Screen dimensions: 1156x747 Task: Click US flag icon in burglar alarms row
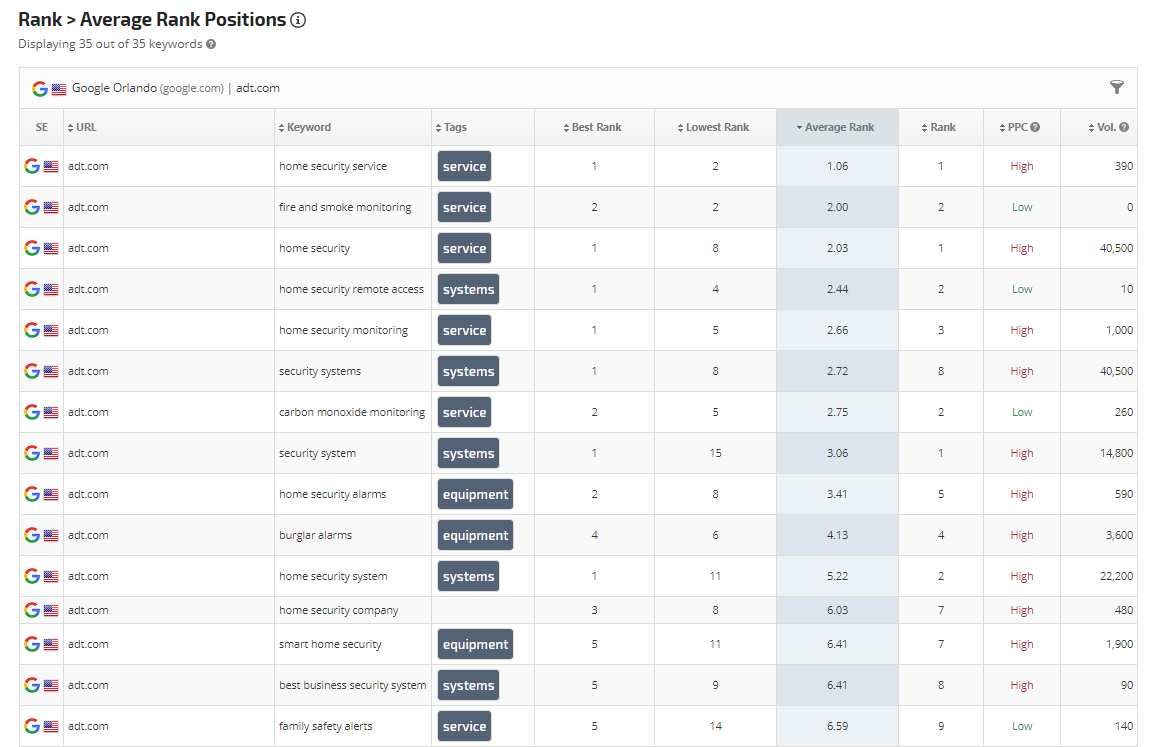tap(51, 535)
